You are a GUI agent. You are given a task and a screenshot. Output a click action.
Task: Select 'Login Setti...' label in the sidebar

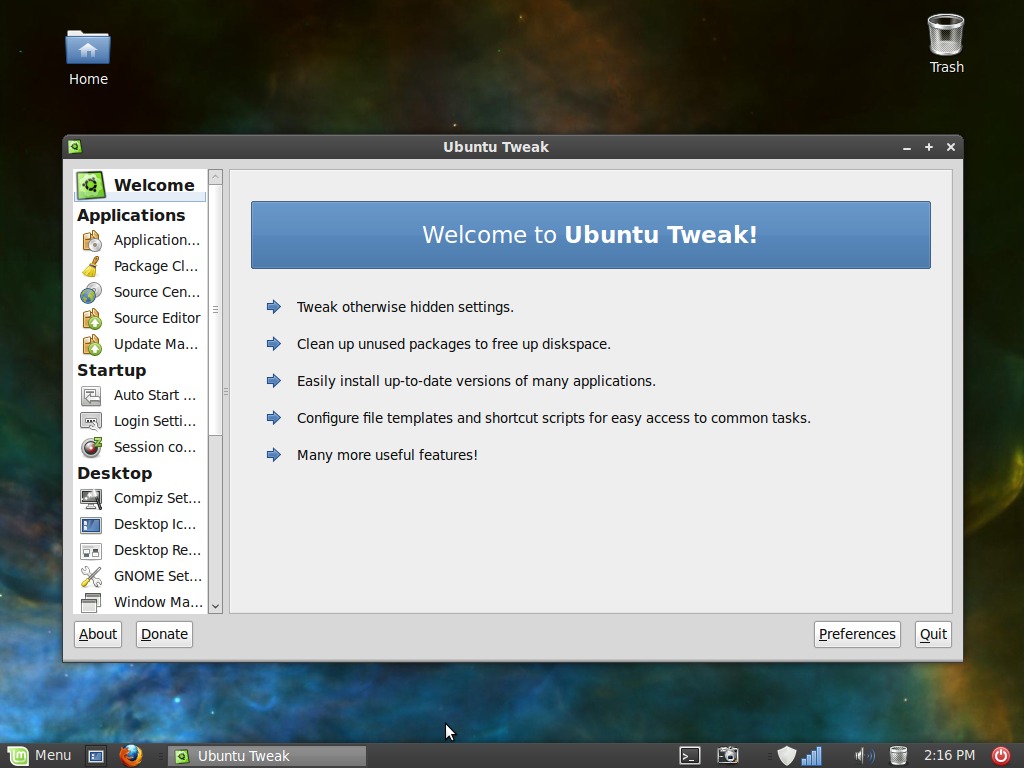[x=155, y=421]
